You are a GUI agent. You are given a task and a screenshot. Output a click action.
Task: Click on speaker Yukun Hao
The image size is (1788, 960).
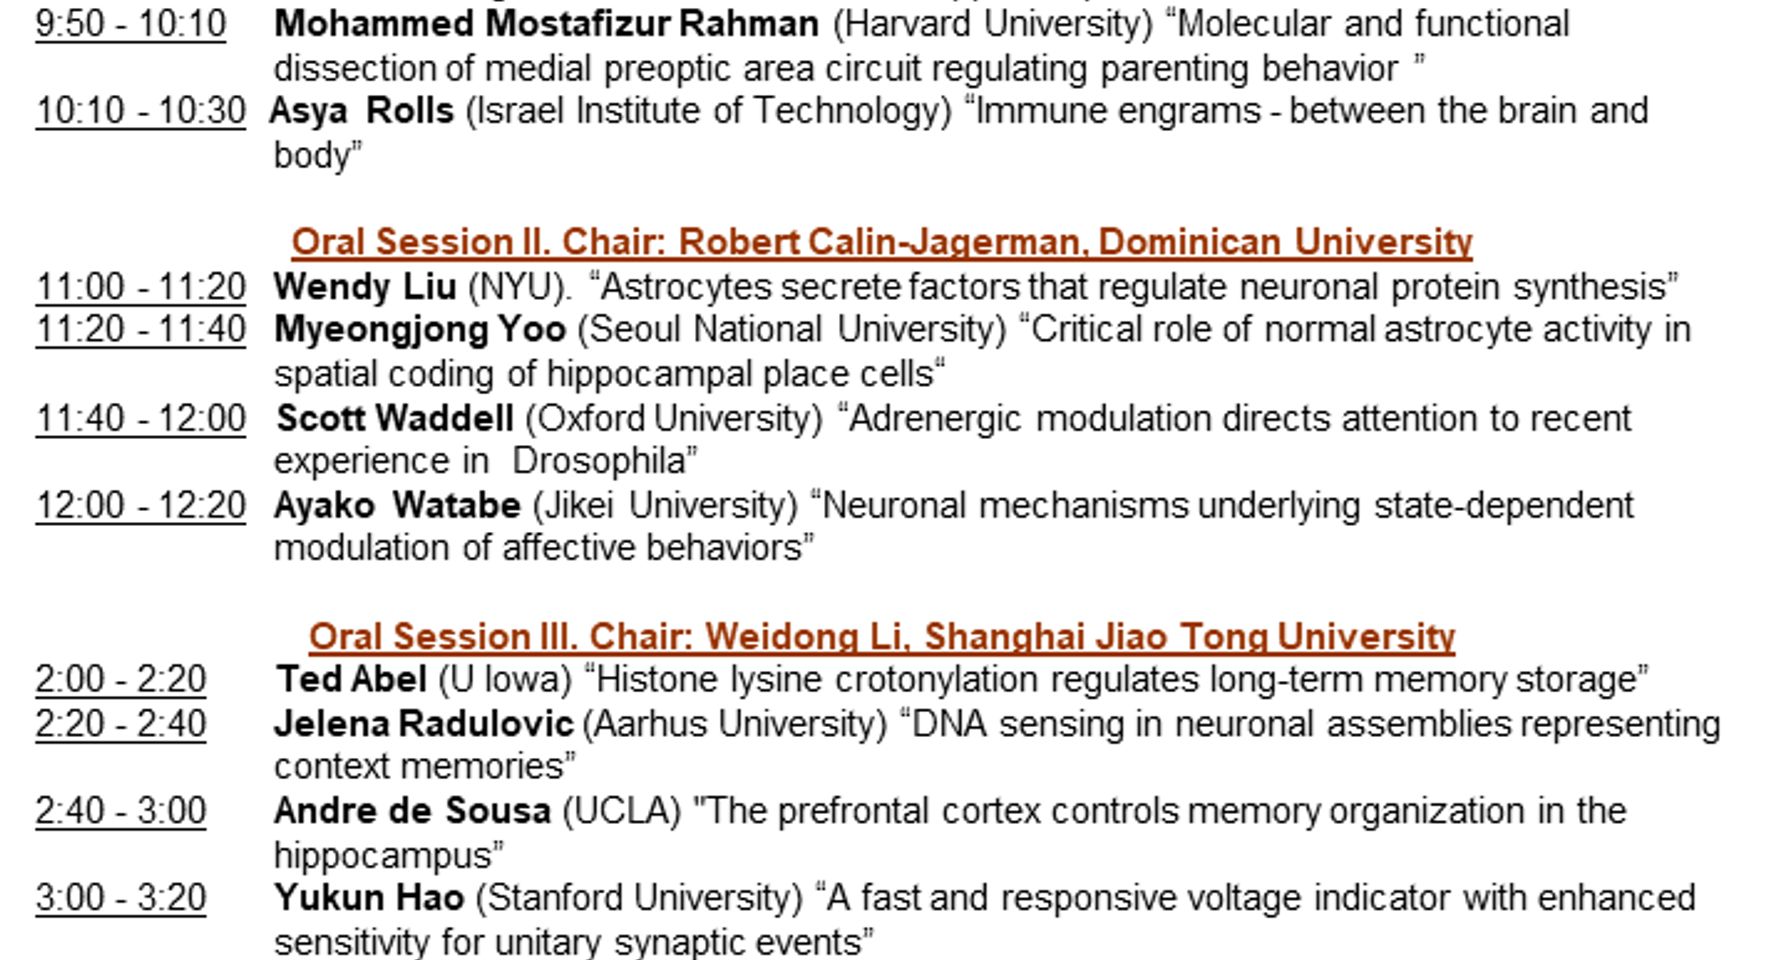pos(369,898)
